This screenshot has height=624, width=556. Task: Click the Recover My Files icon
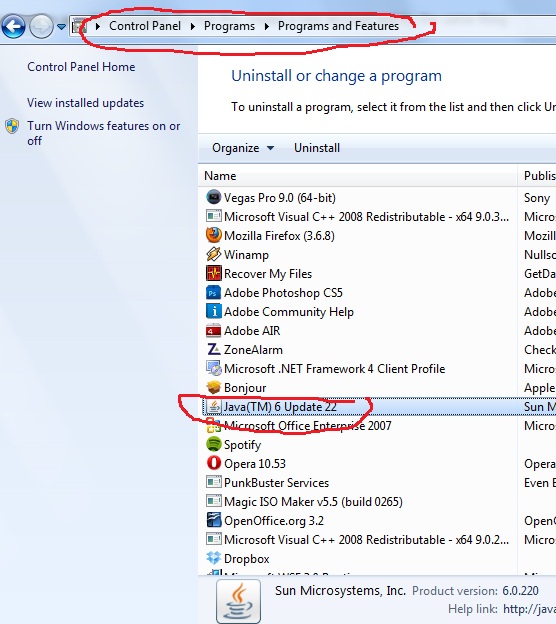[214, 273]
